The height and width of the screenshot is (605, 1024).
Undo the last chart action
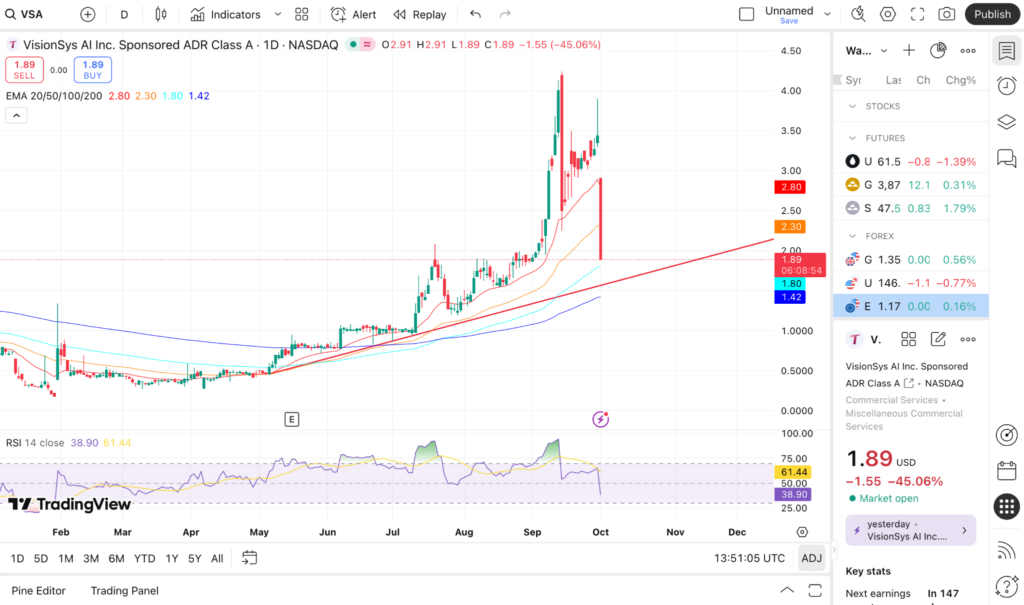475,14
